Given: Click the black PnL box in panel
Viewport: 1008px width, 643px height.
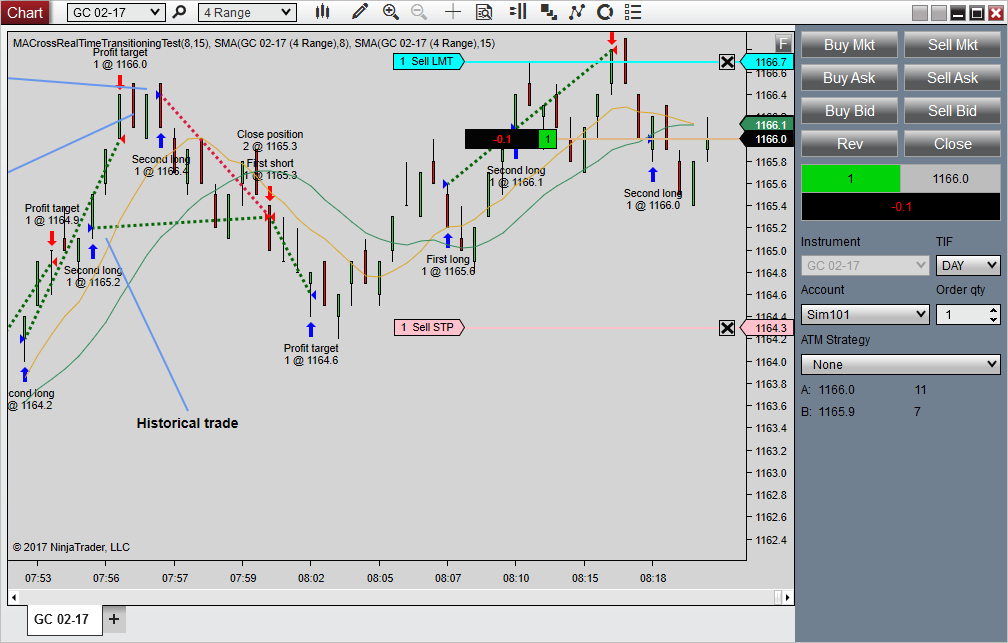Looking at the screenshot, I should [901, 206].
